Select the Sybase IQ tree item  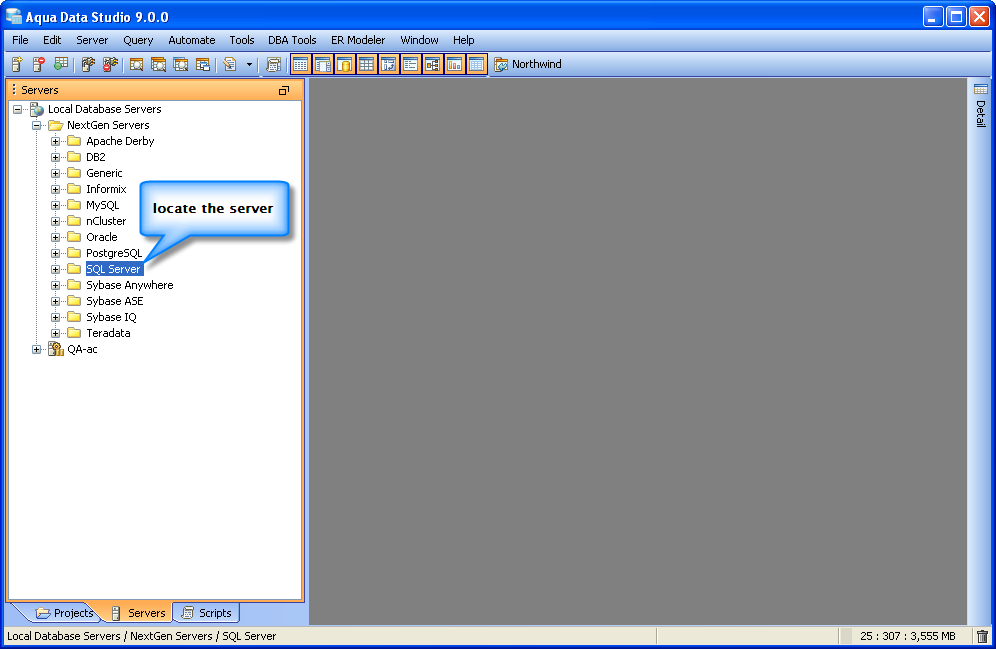(x=111, y=317)
